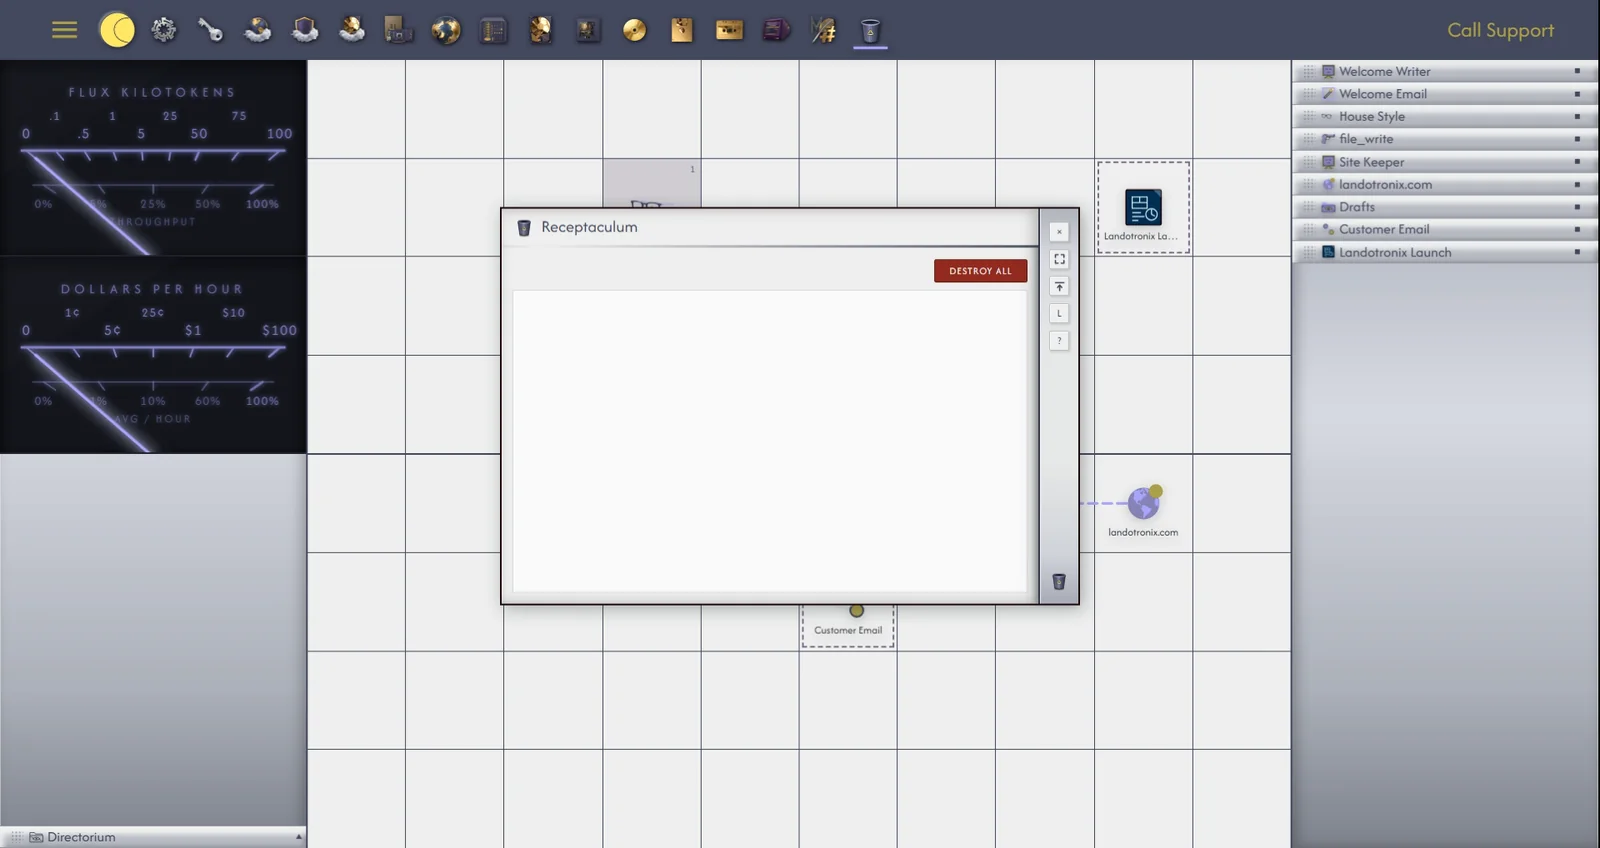
Task: Select the cog gear toolbar icon
Action: pos(164,30)
